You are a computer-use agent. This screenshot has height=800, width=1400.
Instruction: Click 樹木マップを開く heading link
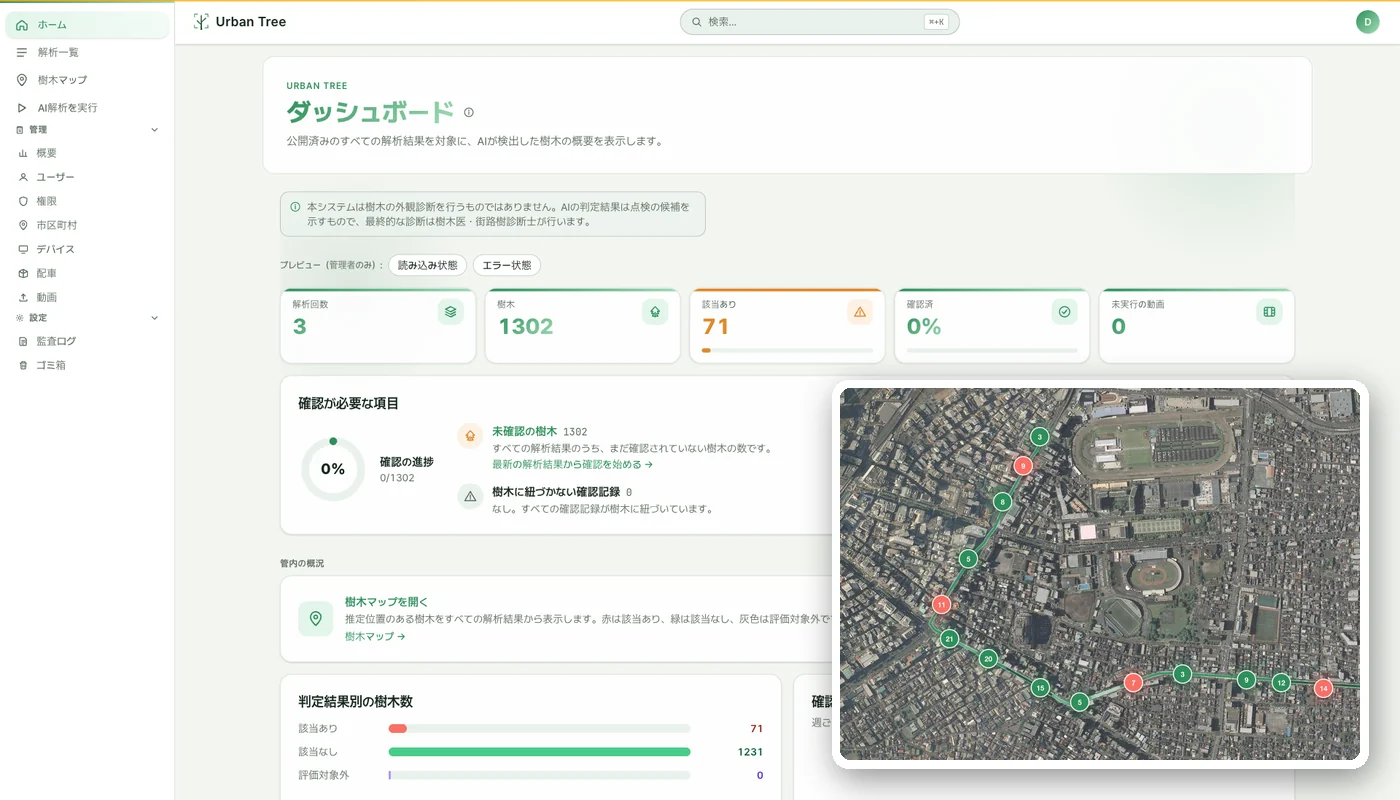[x=386, y=602]
